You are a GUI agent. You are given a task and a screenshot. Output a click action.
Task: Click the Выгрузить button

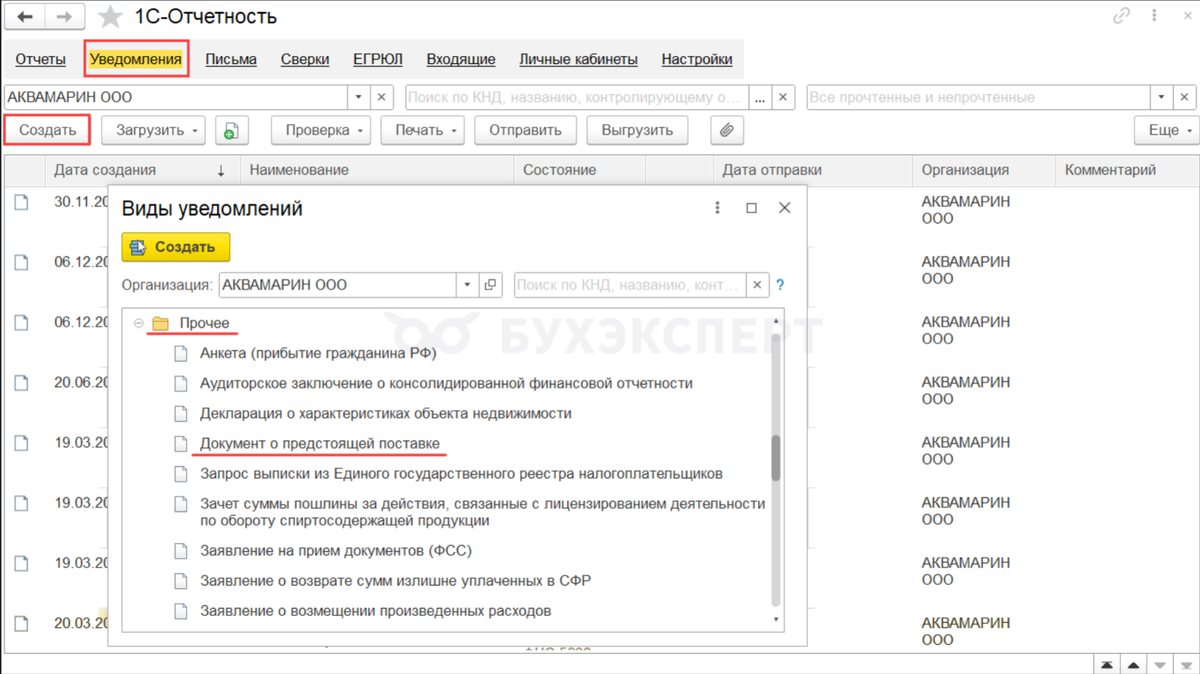tap(637, 130)
